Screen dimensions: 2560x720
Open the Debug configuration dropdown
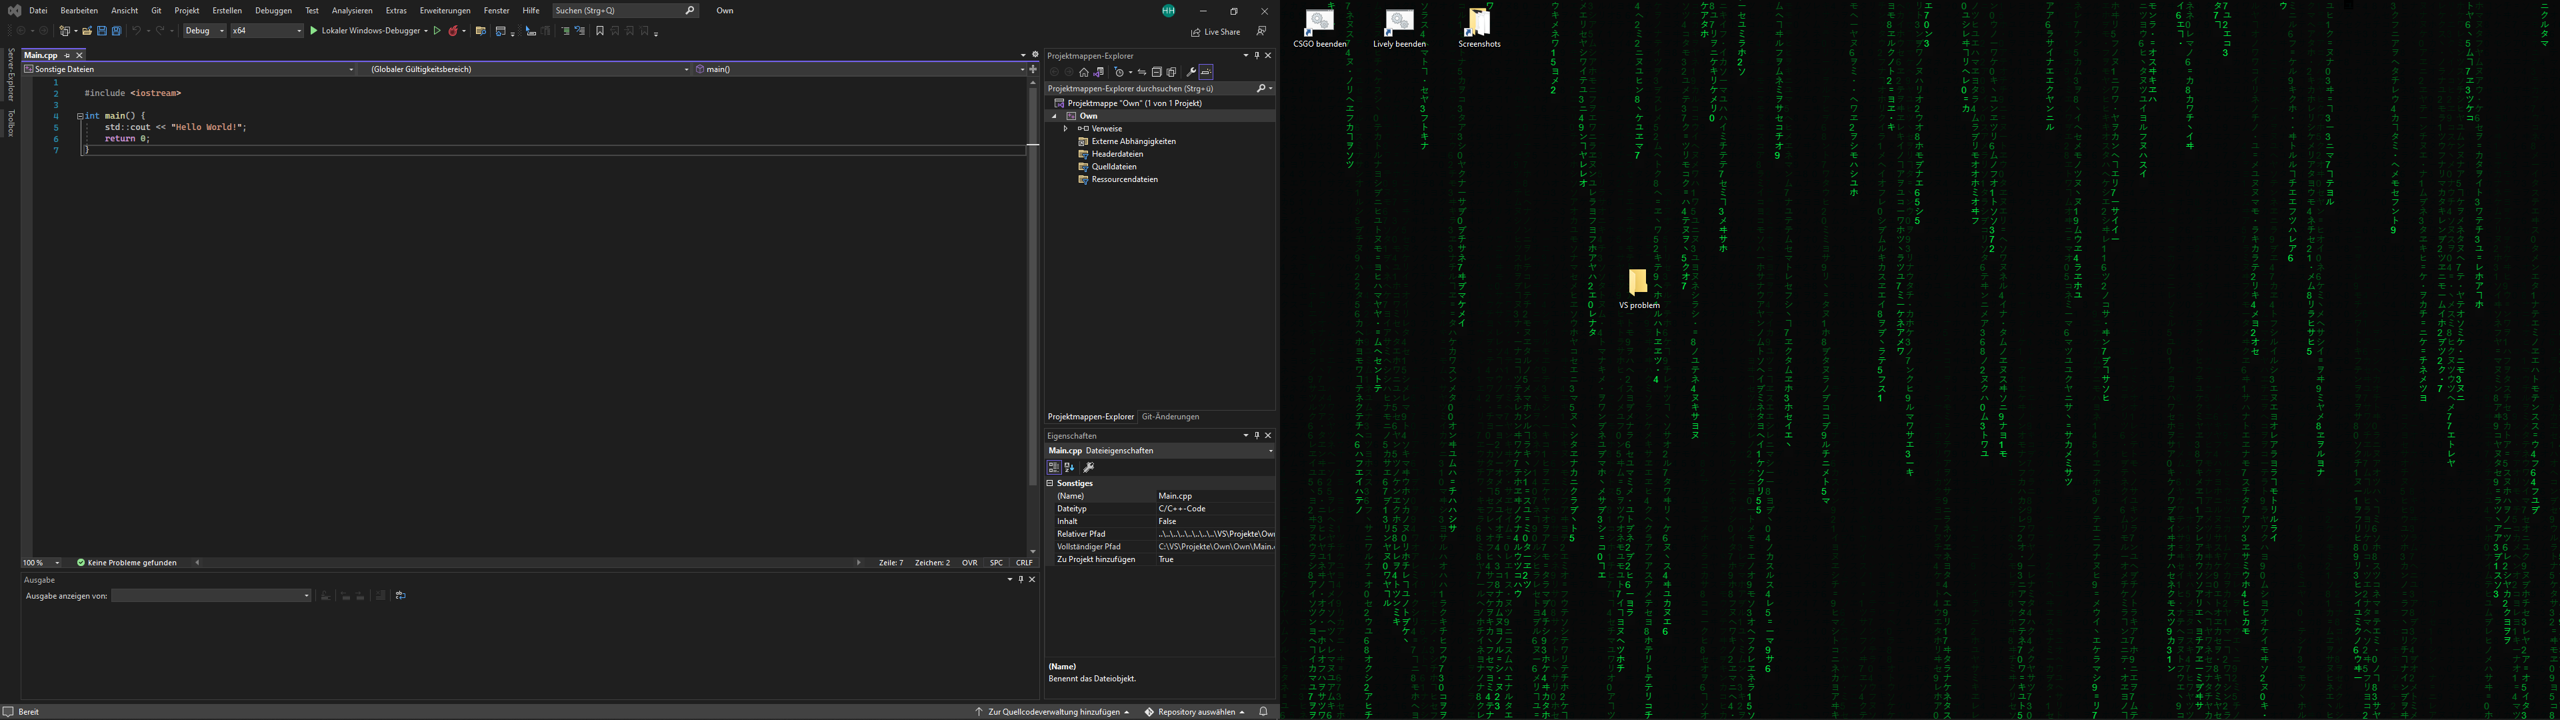coord(204,31)
